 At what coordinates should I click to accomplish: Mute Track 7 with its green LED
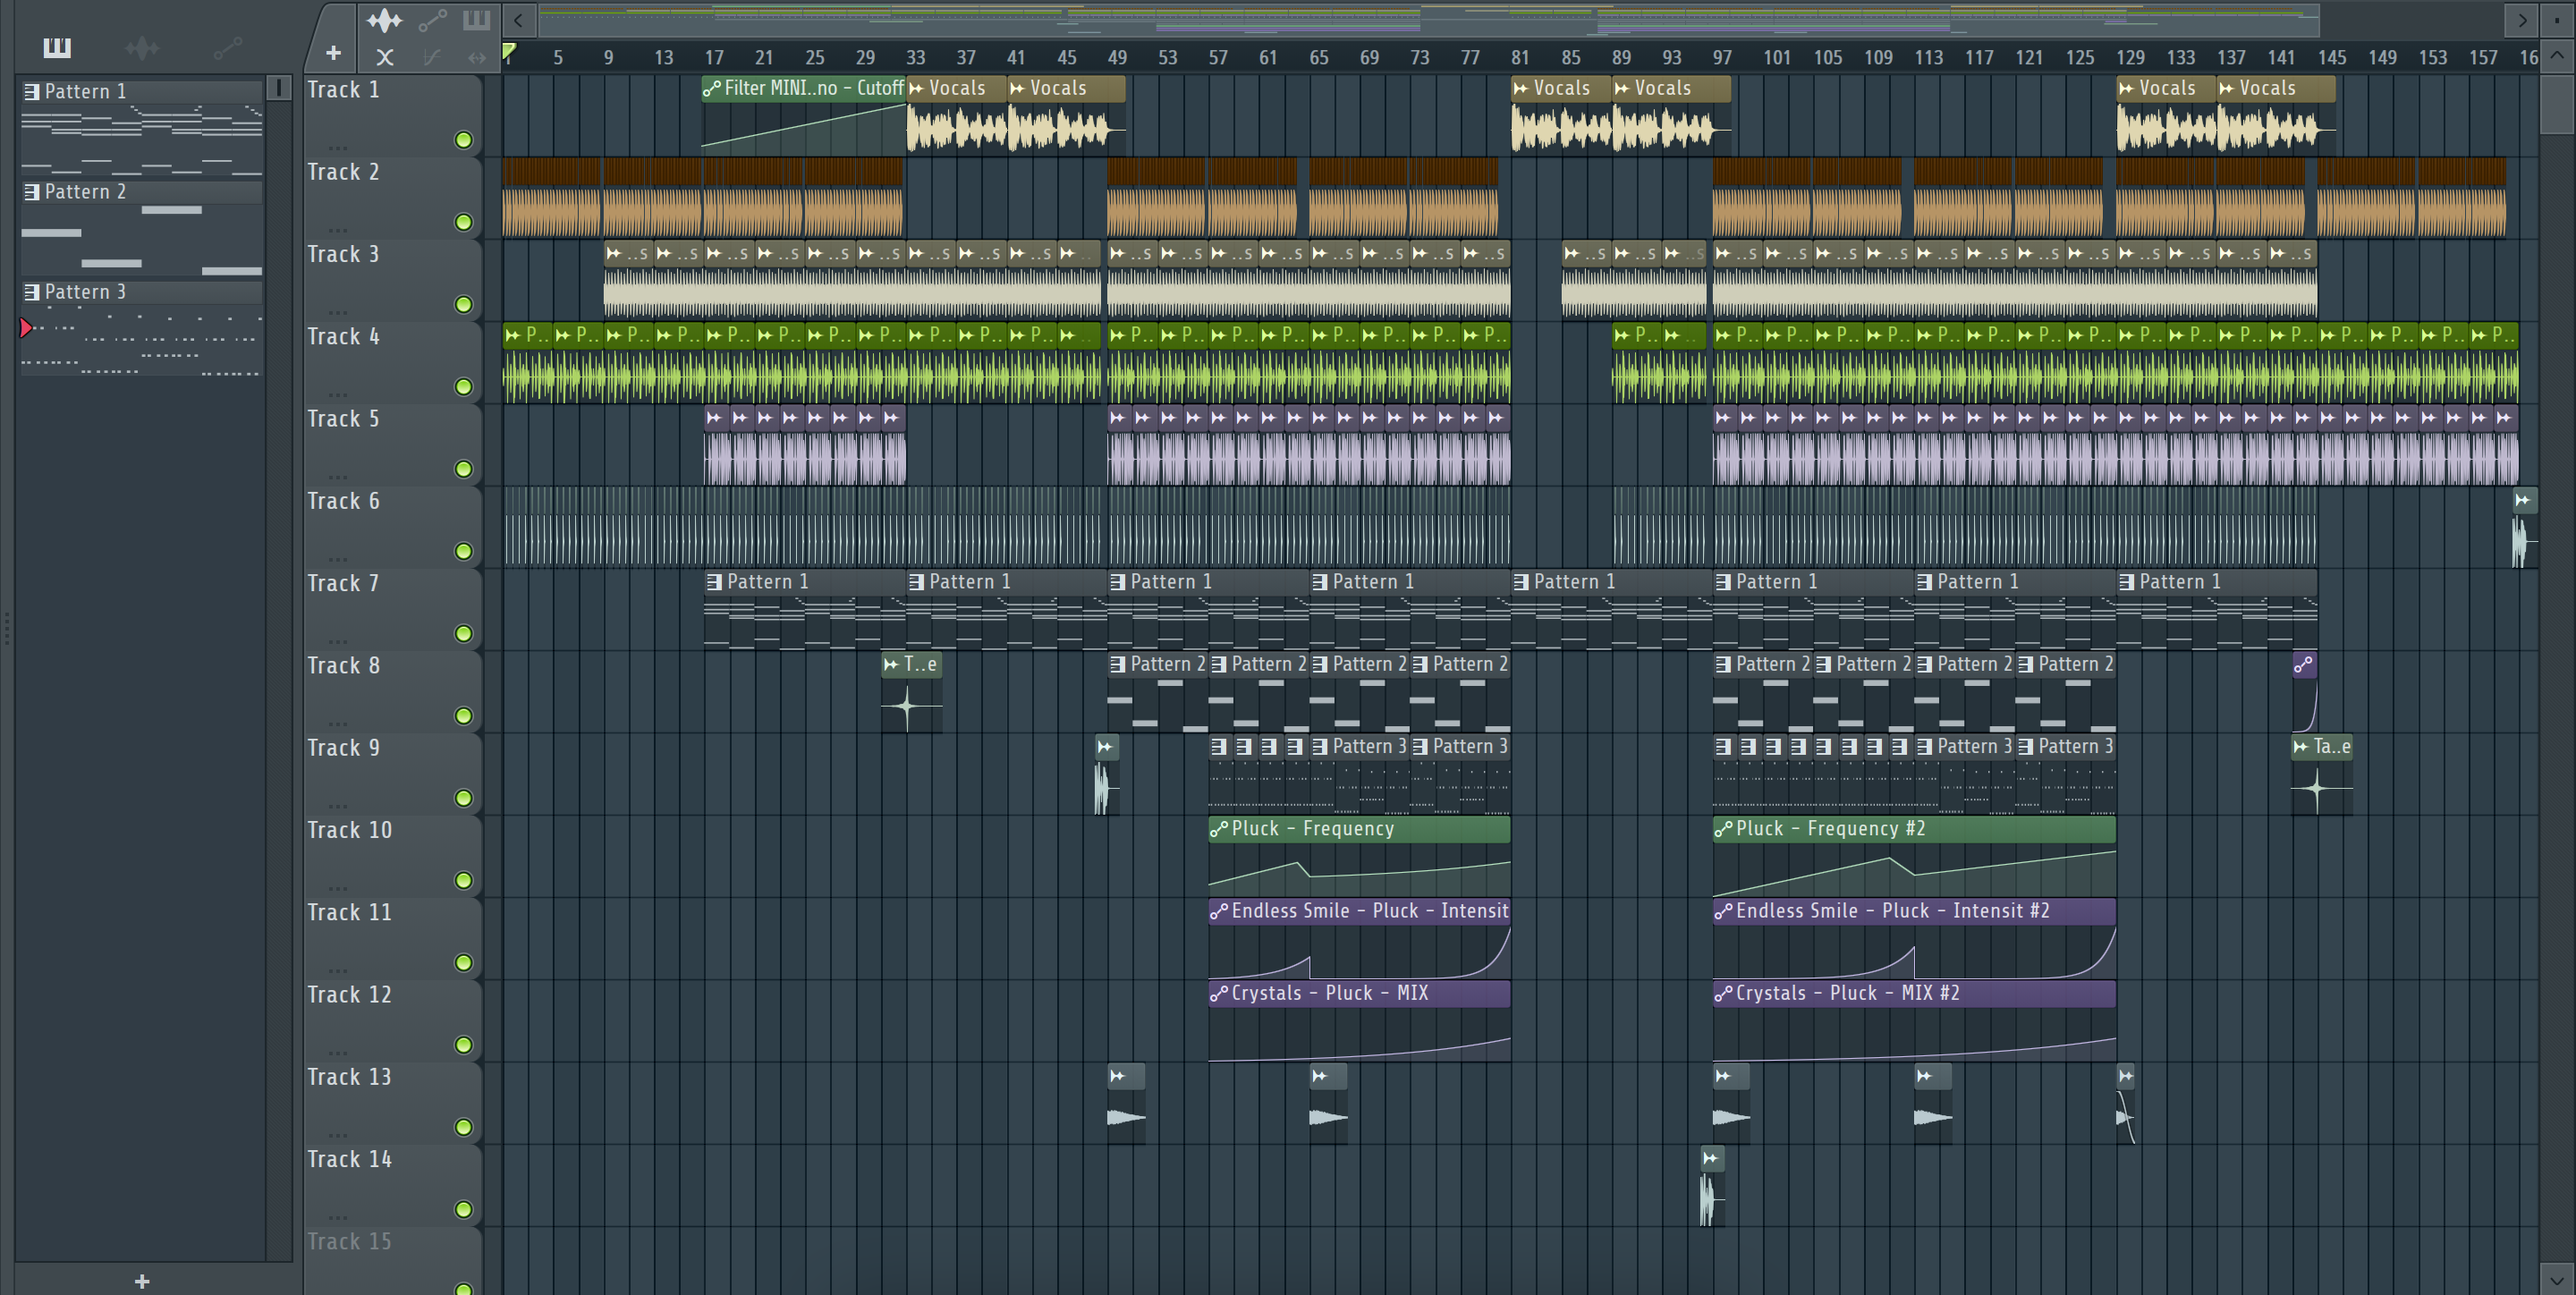point(463,633)
